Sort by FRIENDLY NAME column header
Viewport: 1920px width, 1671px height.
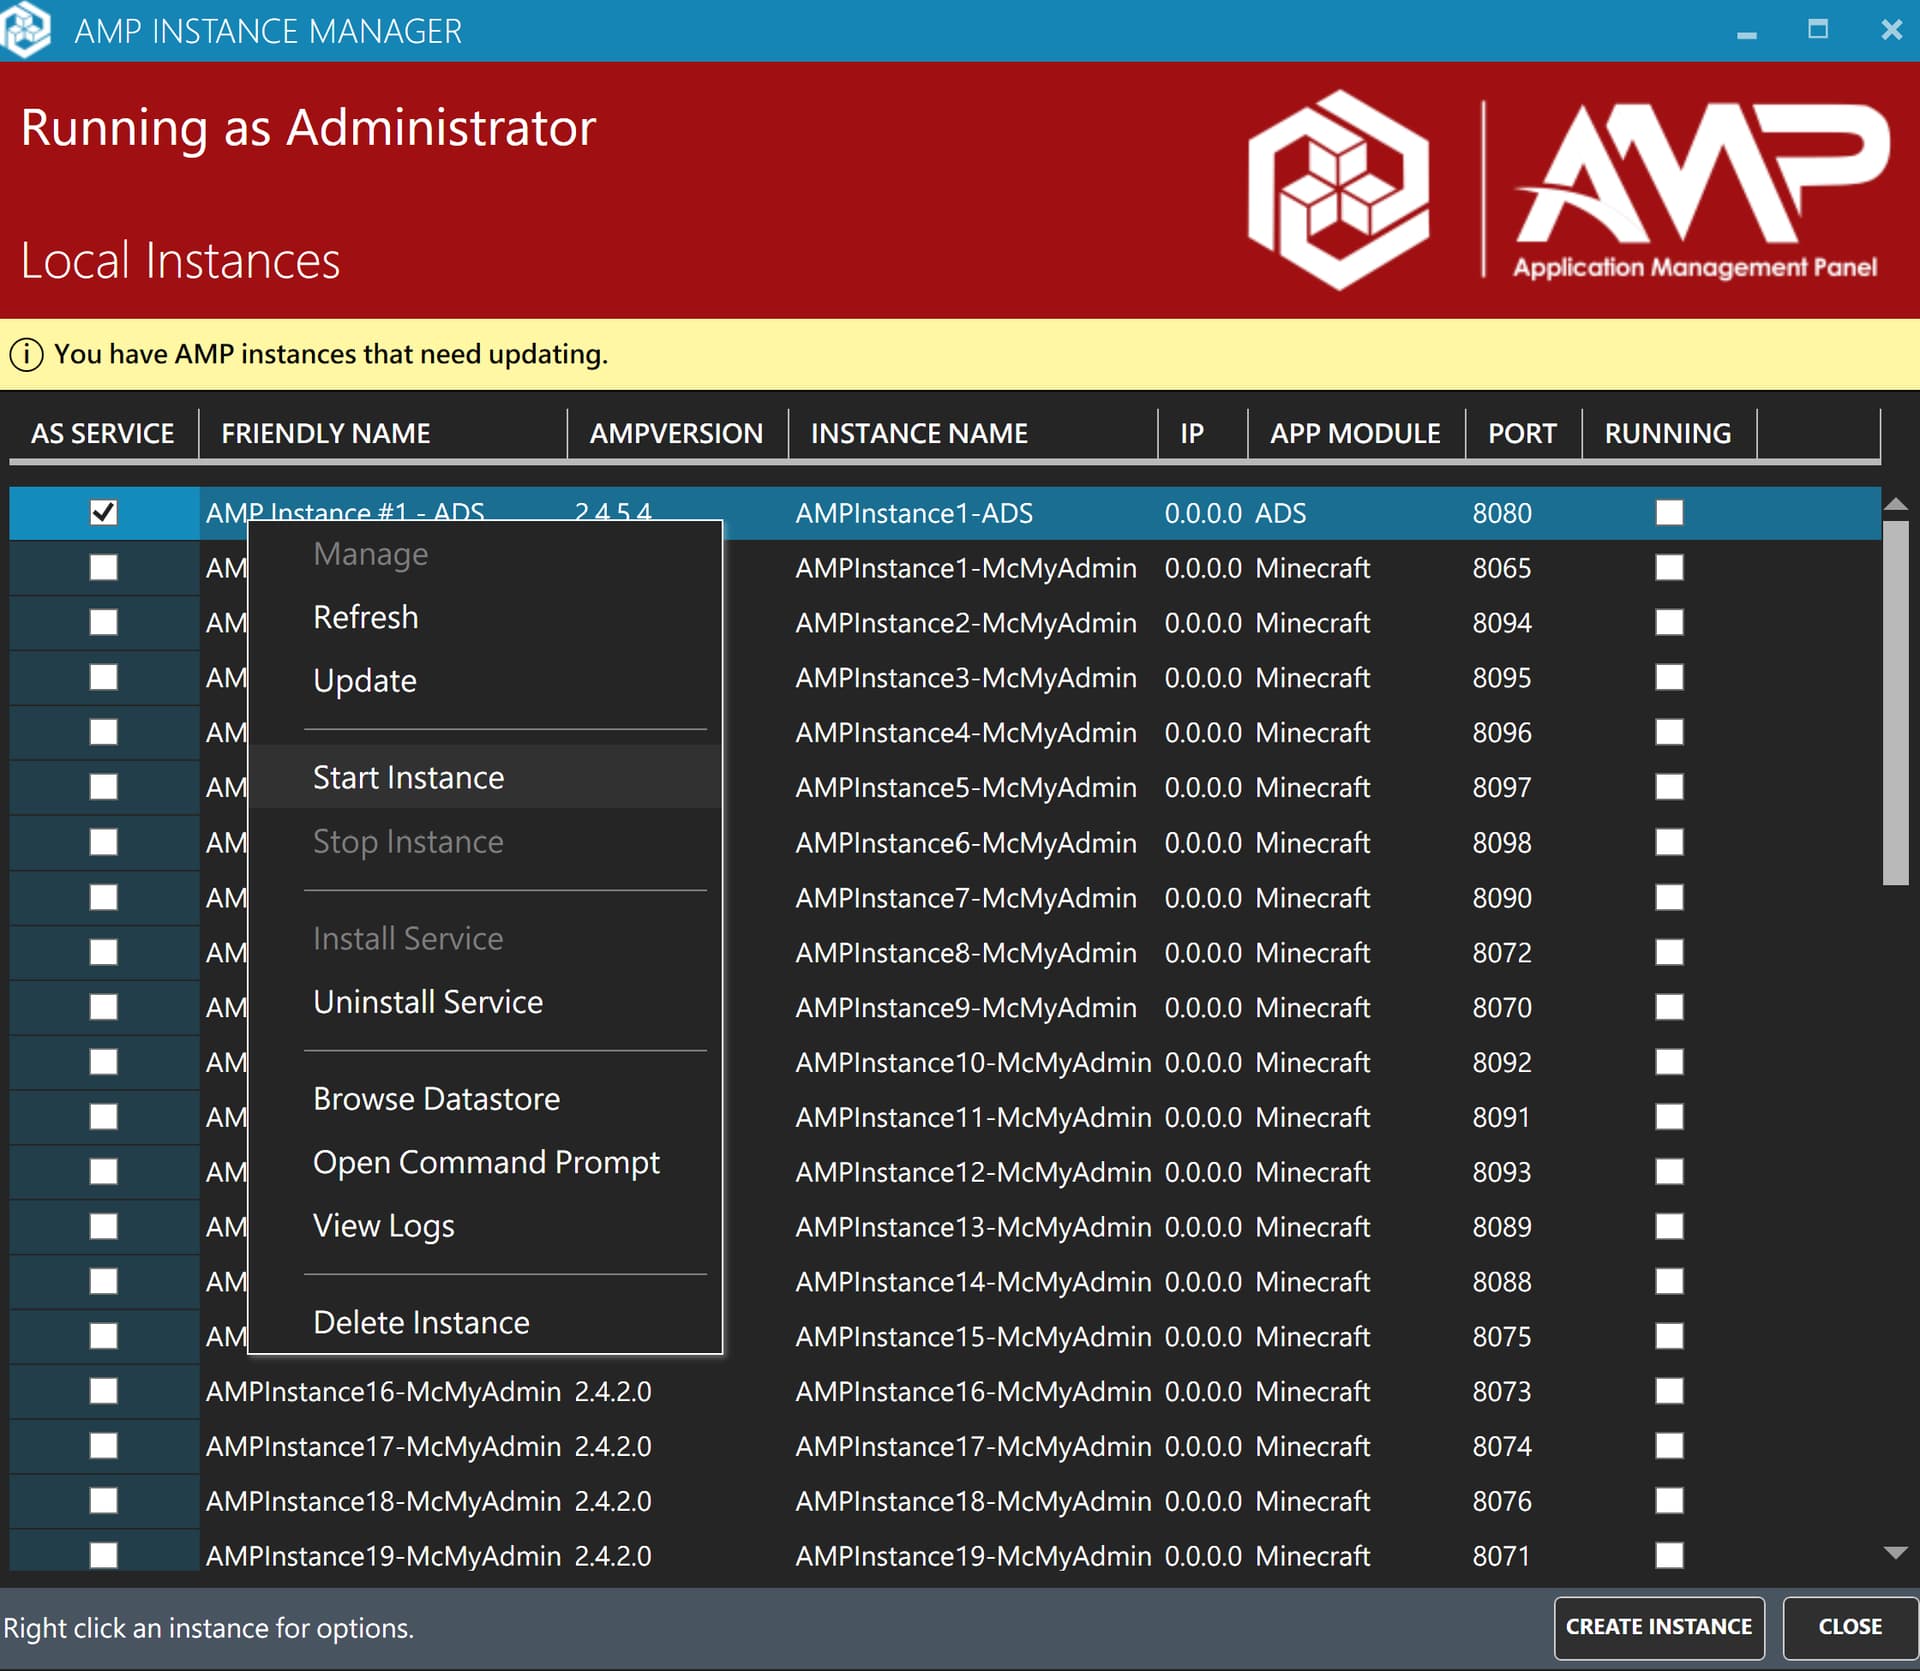[x=383, y=434]
